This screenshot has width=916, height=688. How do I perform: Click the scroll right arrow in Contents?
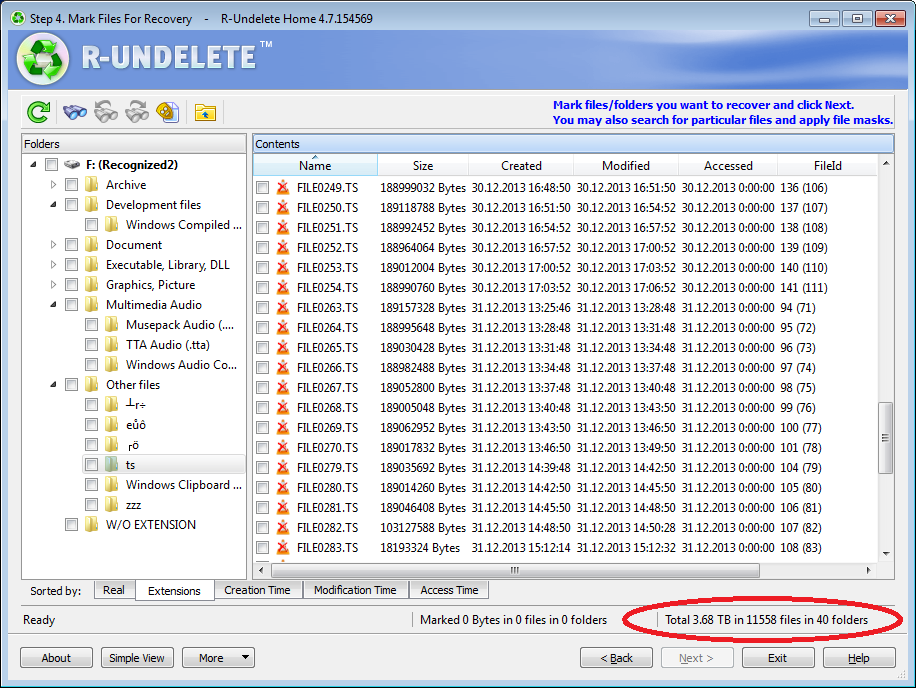click(x=869, y=570)
